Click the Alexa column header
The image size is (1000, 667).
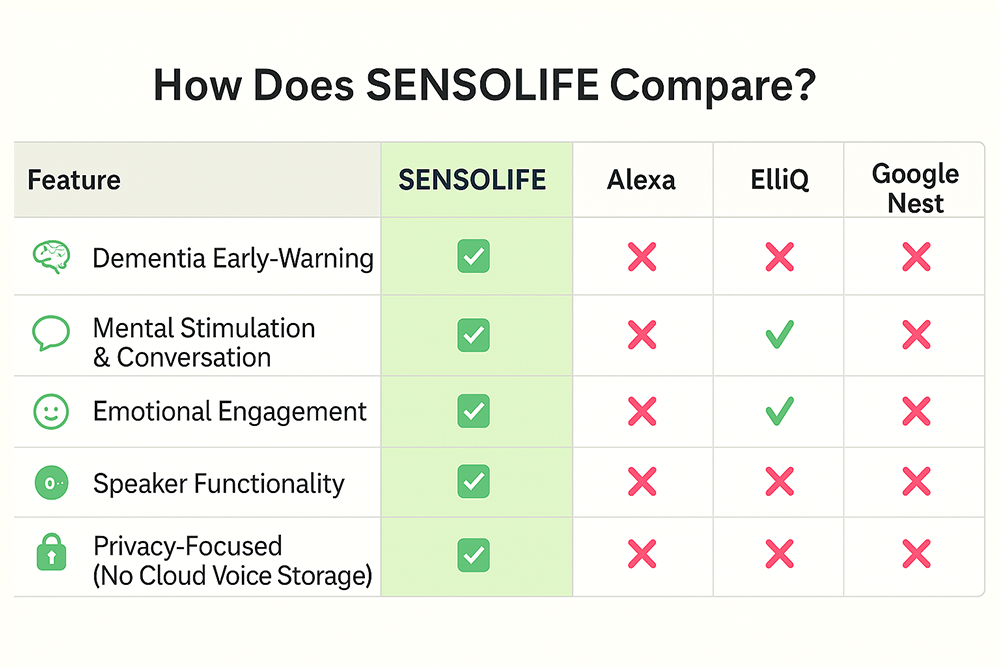641,180
